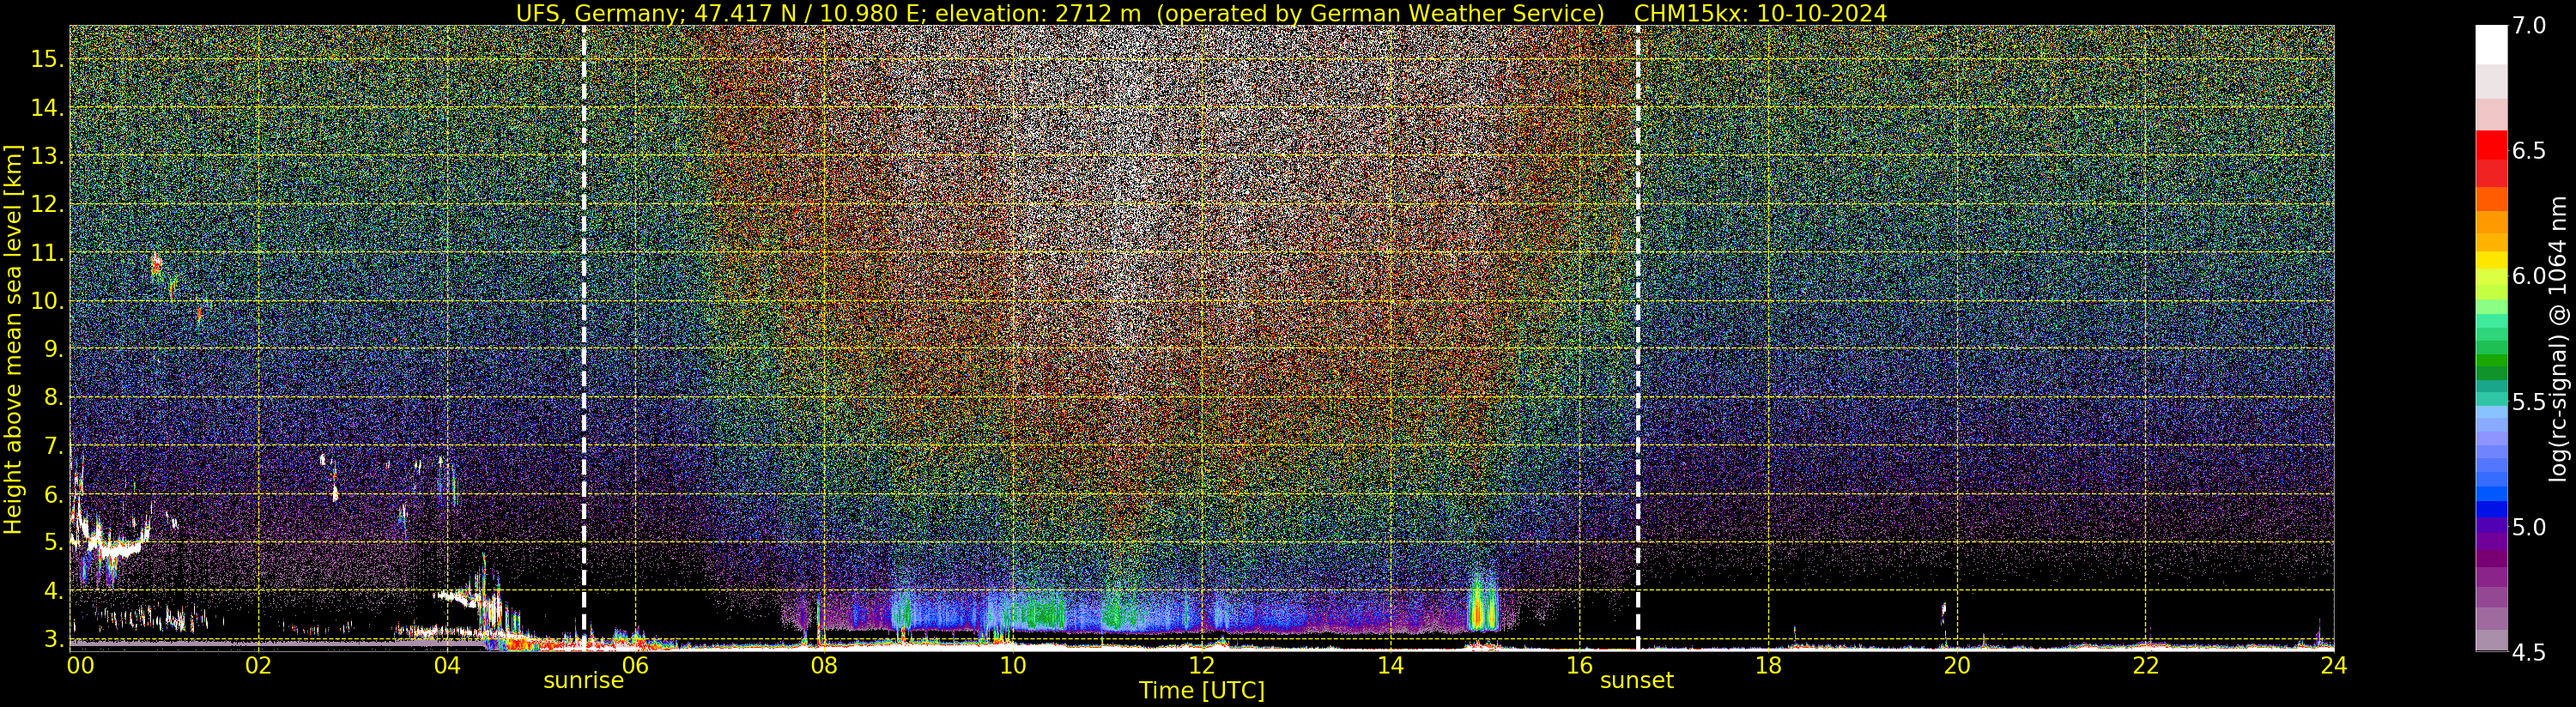Select the white dashed sunrise marker line
The height and width of the screenshot is (707, 2576).
pos(584,337)
